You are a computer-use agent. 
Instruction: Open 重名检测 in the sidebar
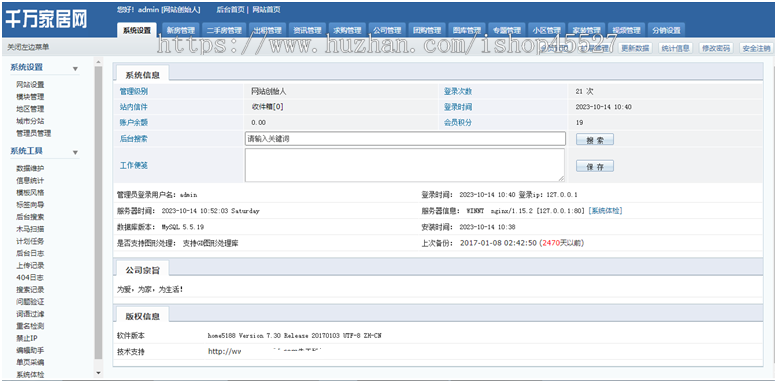pyautogui.click(x=30, y=326)
